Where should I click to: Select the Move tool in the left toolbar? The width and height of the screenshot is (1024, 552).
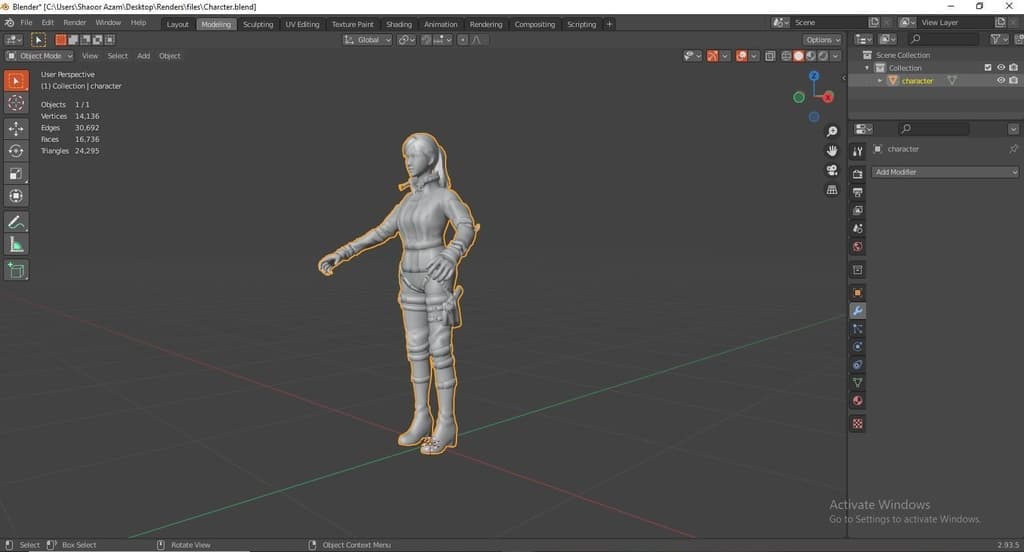pos(16,129)
